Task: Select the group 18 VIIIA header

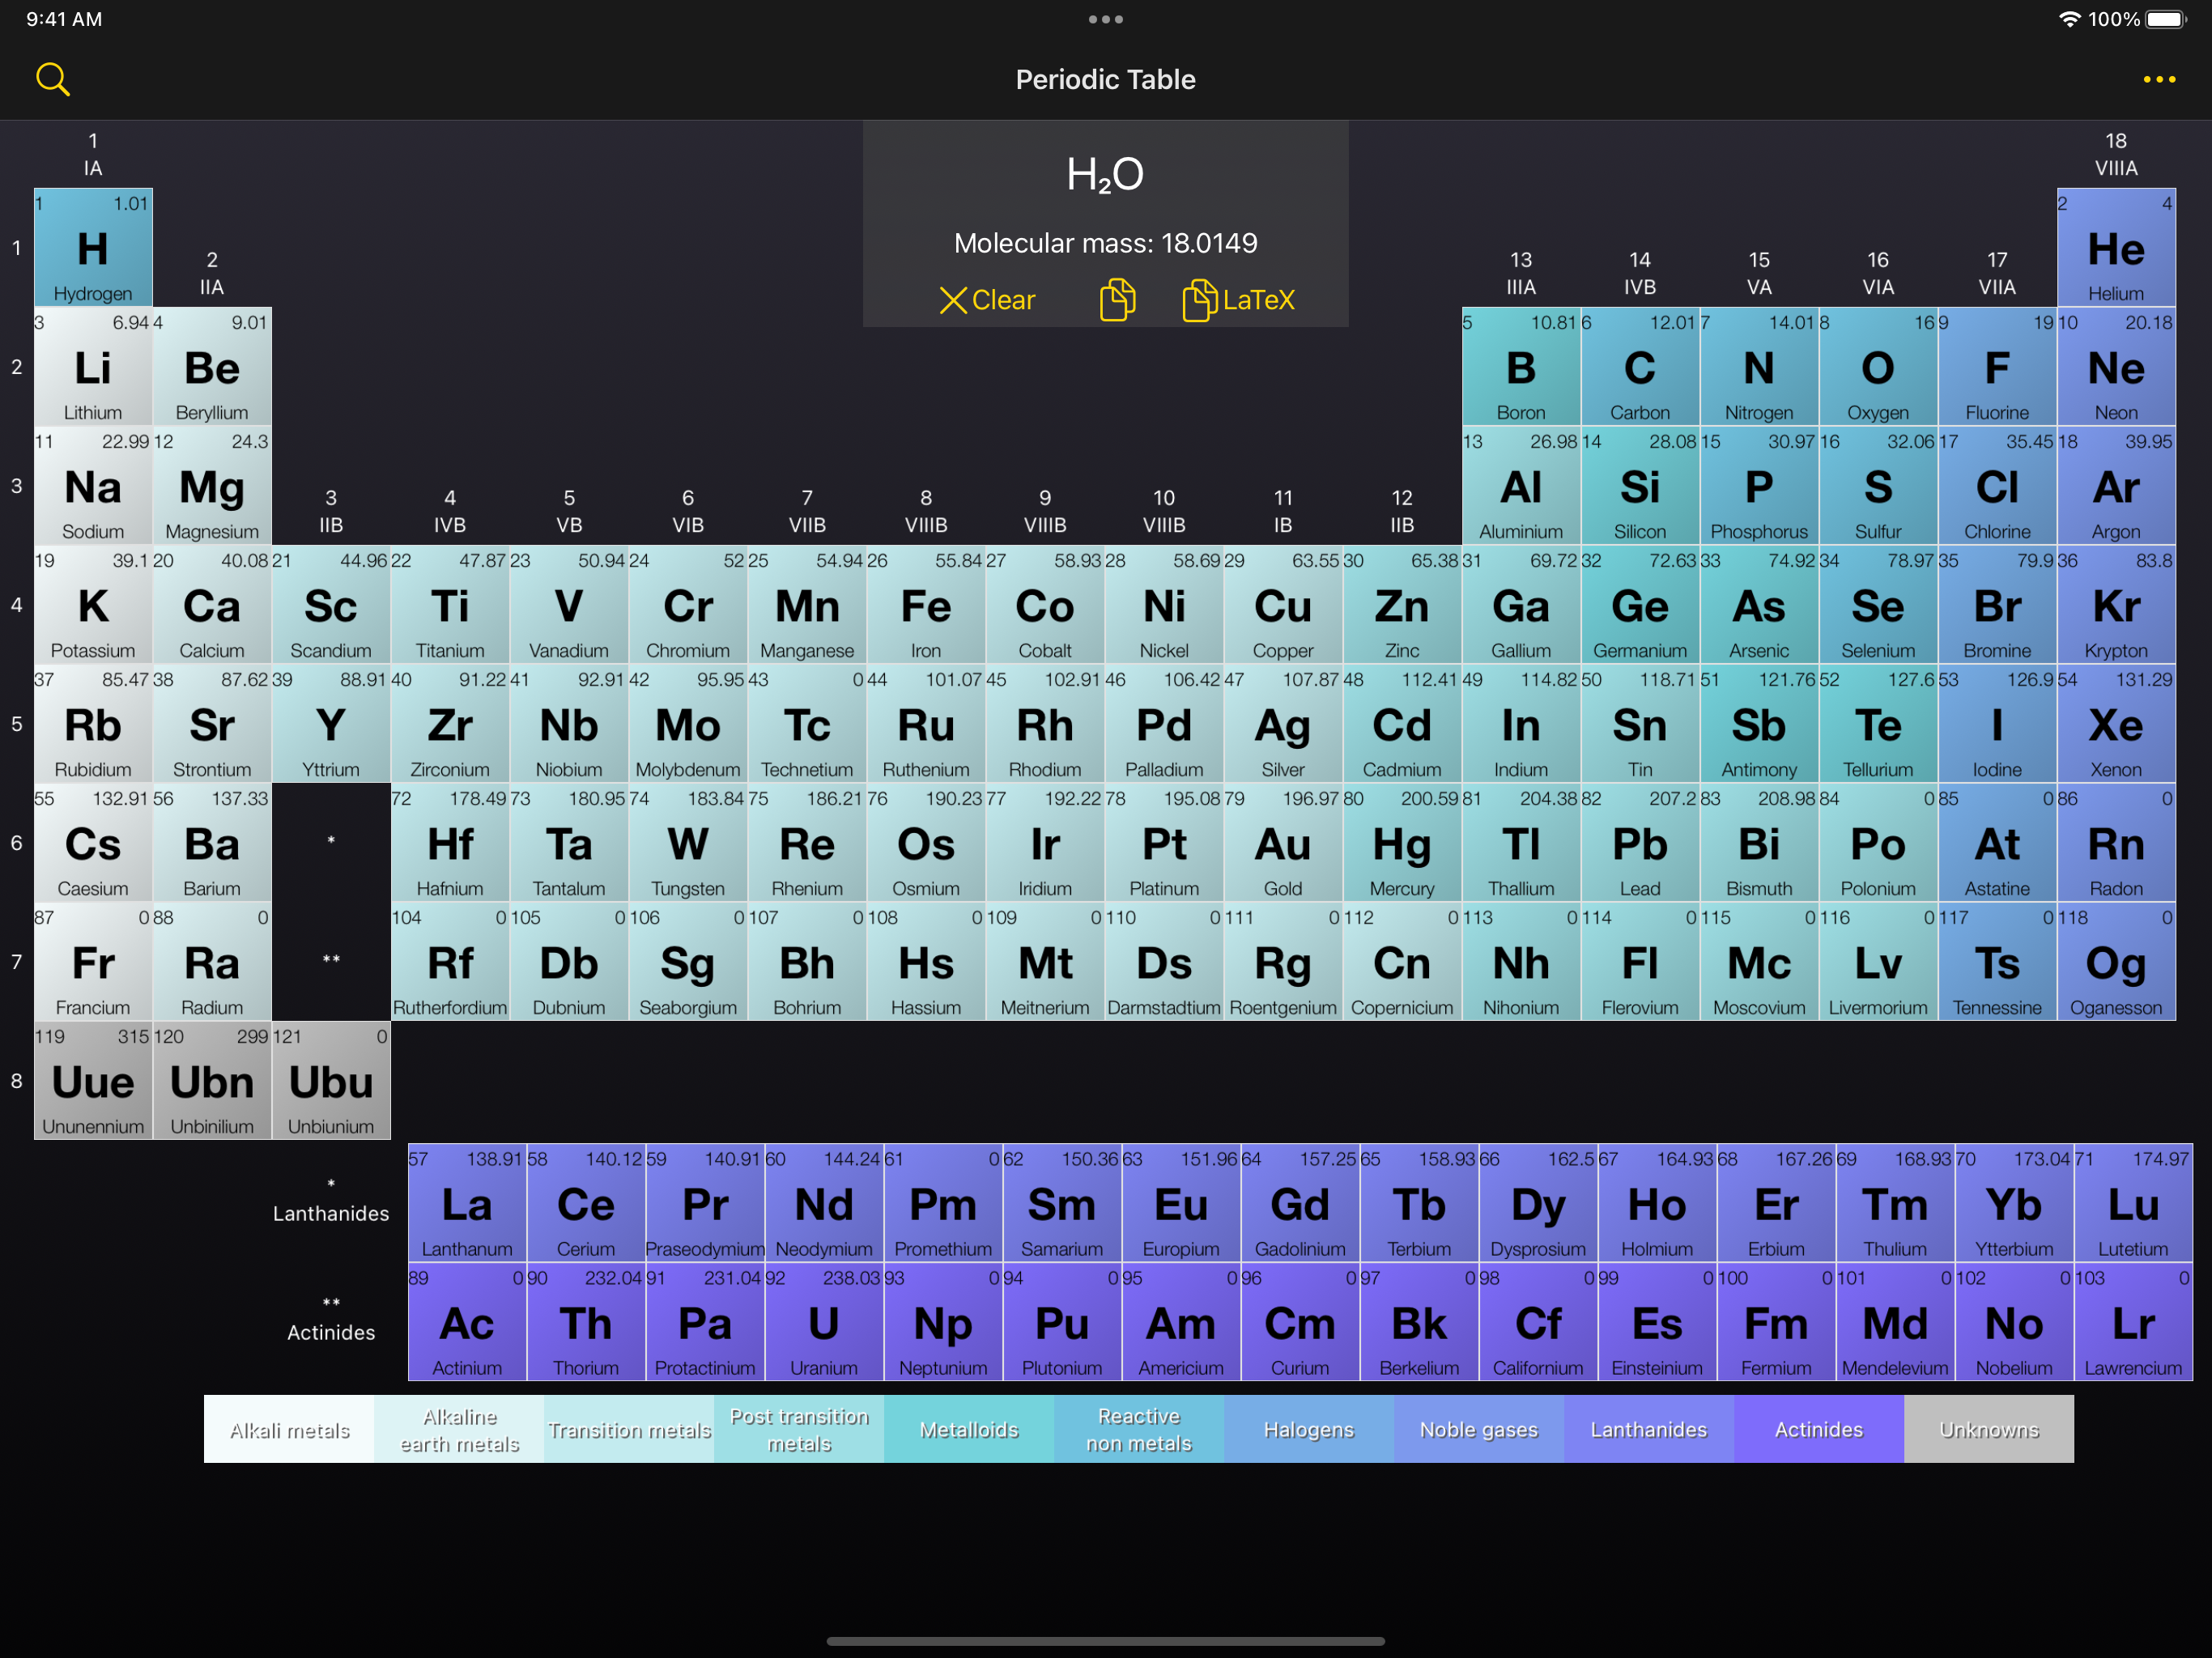Action: point(2116,154)
